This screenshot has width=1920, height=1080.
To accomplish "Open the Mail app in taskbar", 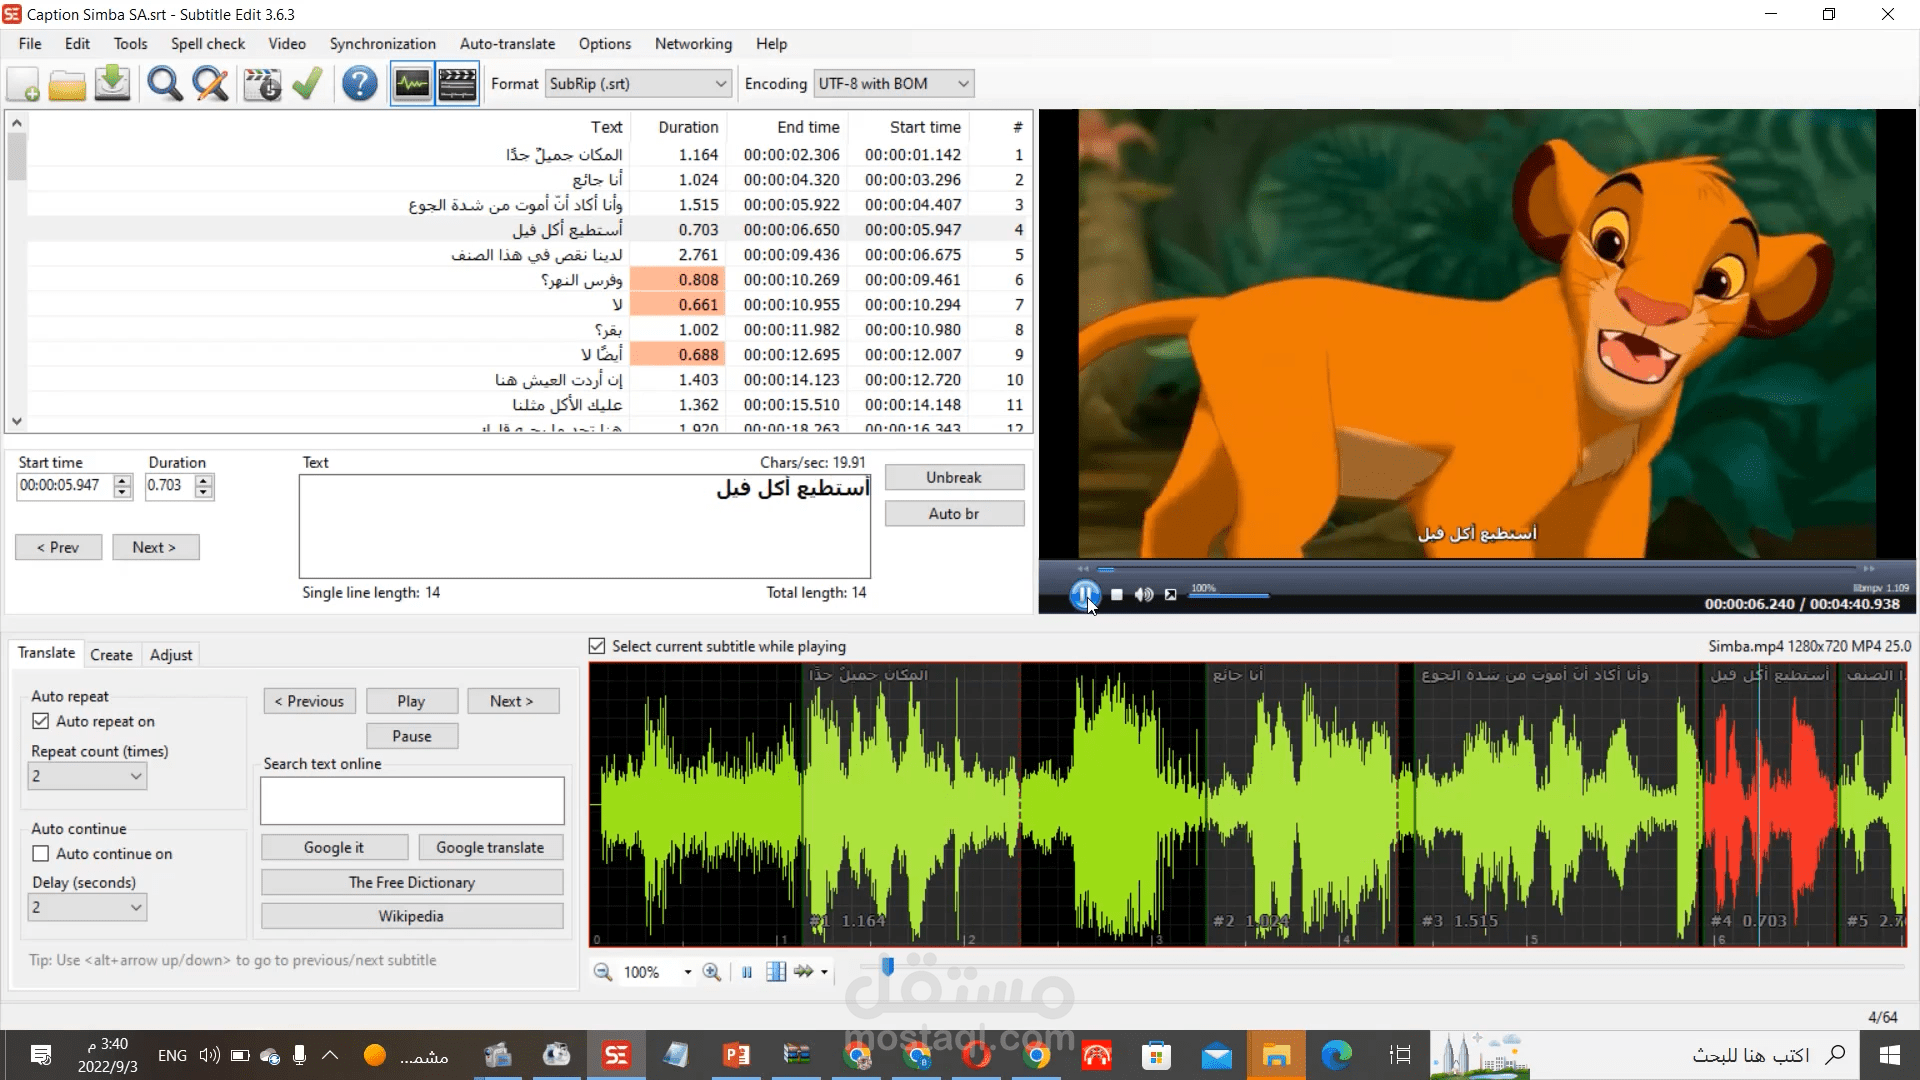I will [1216, 1055].
